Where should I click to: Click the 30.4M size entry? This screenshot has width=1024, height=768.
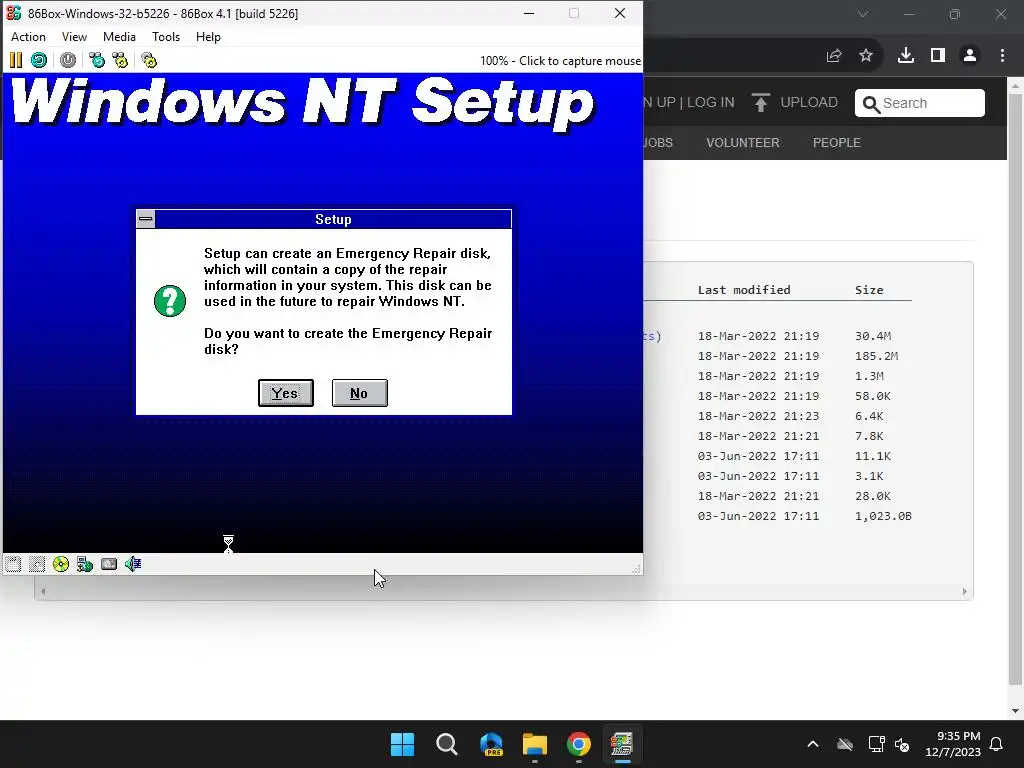[873, 336]
